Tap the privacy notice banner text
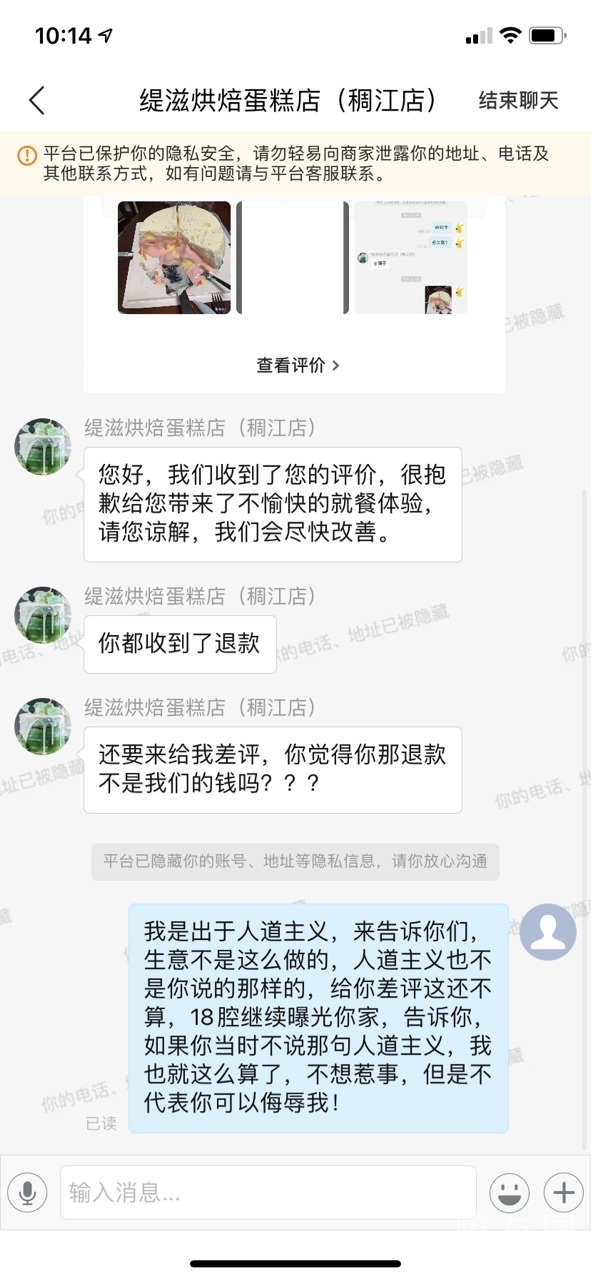 pyautogui.click(x=296, y=164)
